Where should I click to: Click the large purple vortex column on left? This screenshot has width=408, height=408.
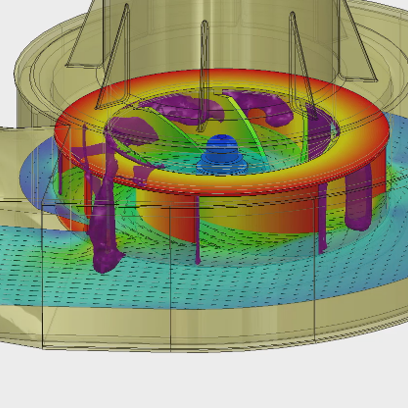pos(103,213)
